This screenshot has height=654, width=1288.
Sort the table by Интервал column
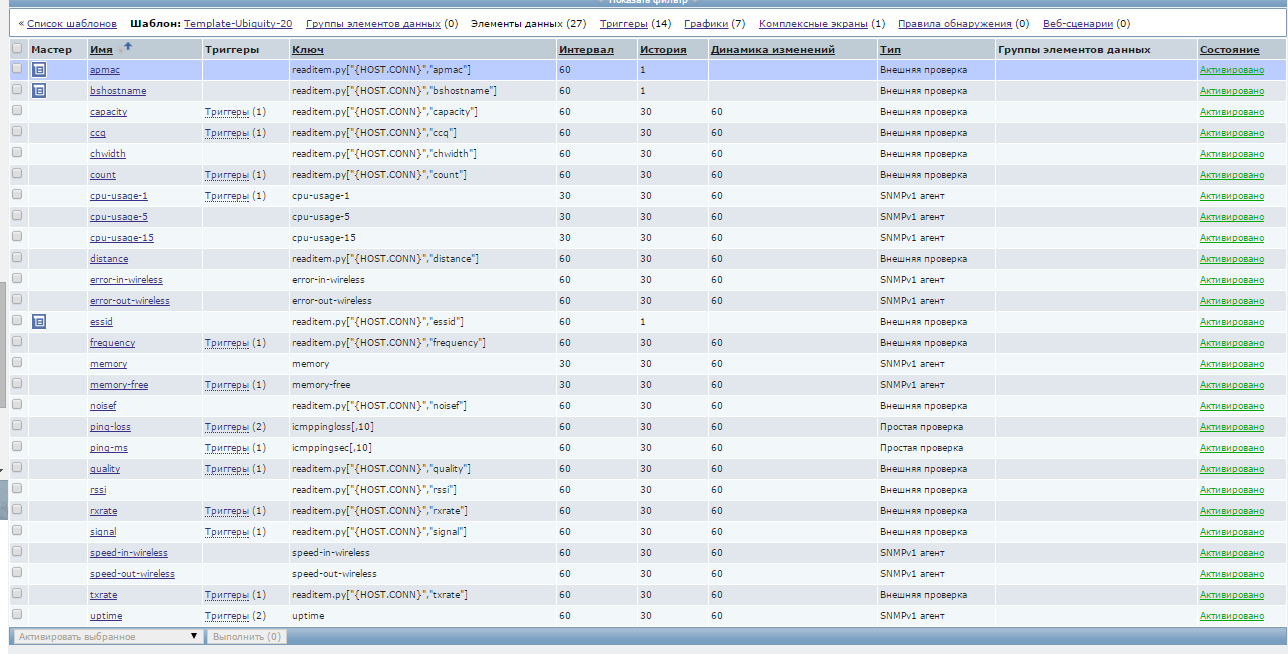click(x=586, y=49)
